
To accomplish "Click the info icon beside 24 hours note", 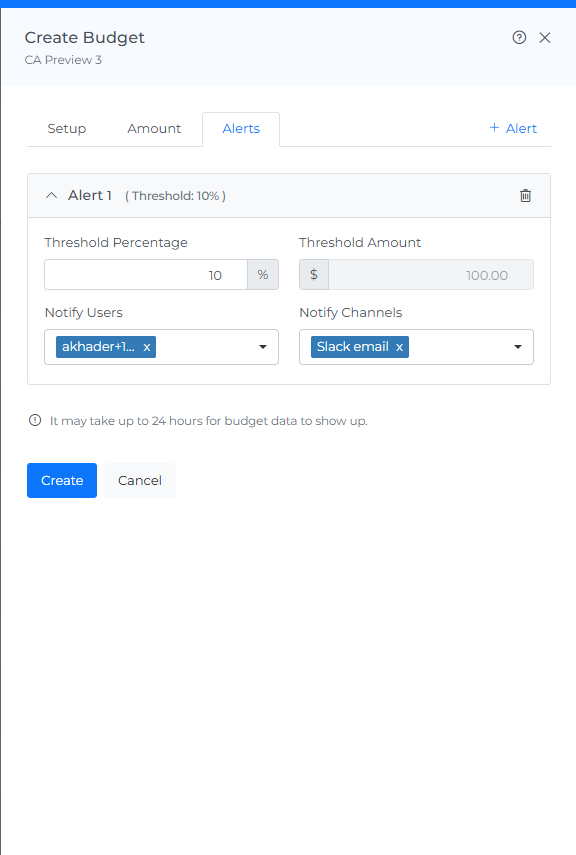I will pos(35,420).
